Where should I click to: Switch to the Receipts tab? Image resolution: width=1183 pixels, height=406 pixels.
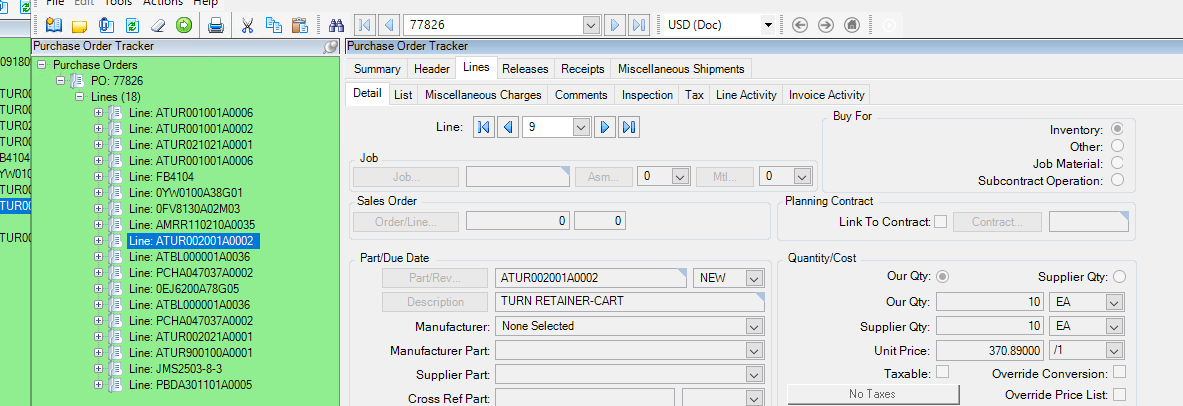click(x=582, y=69)
